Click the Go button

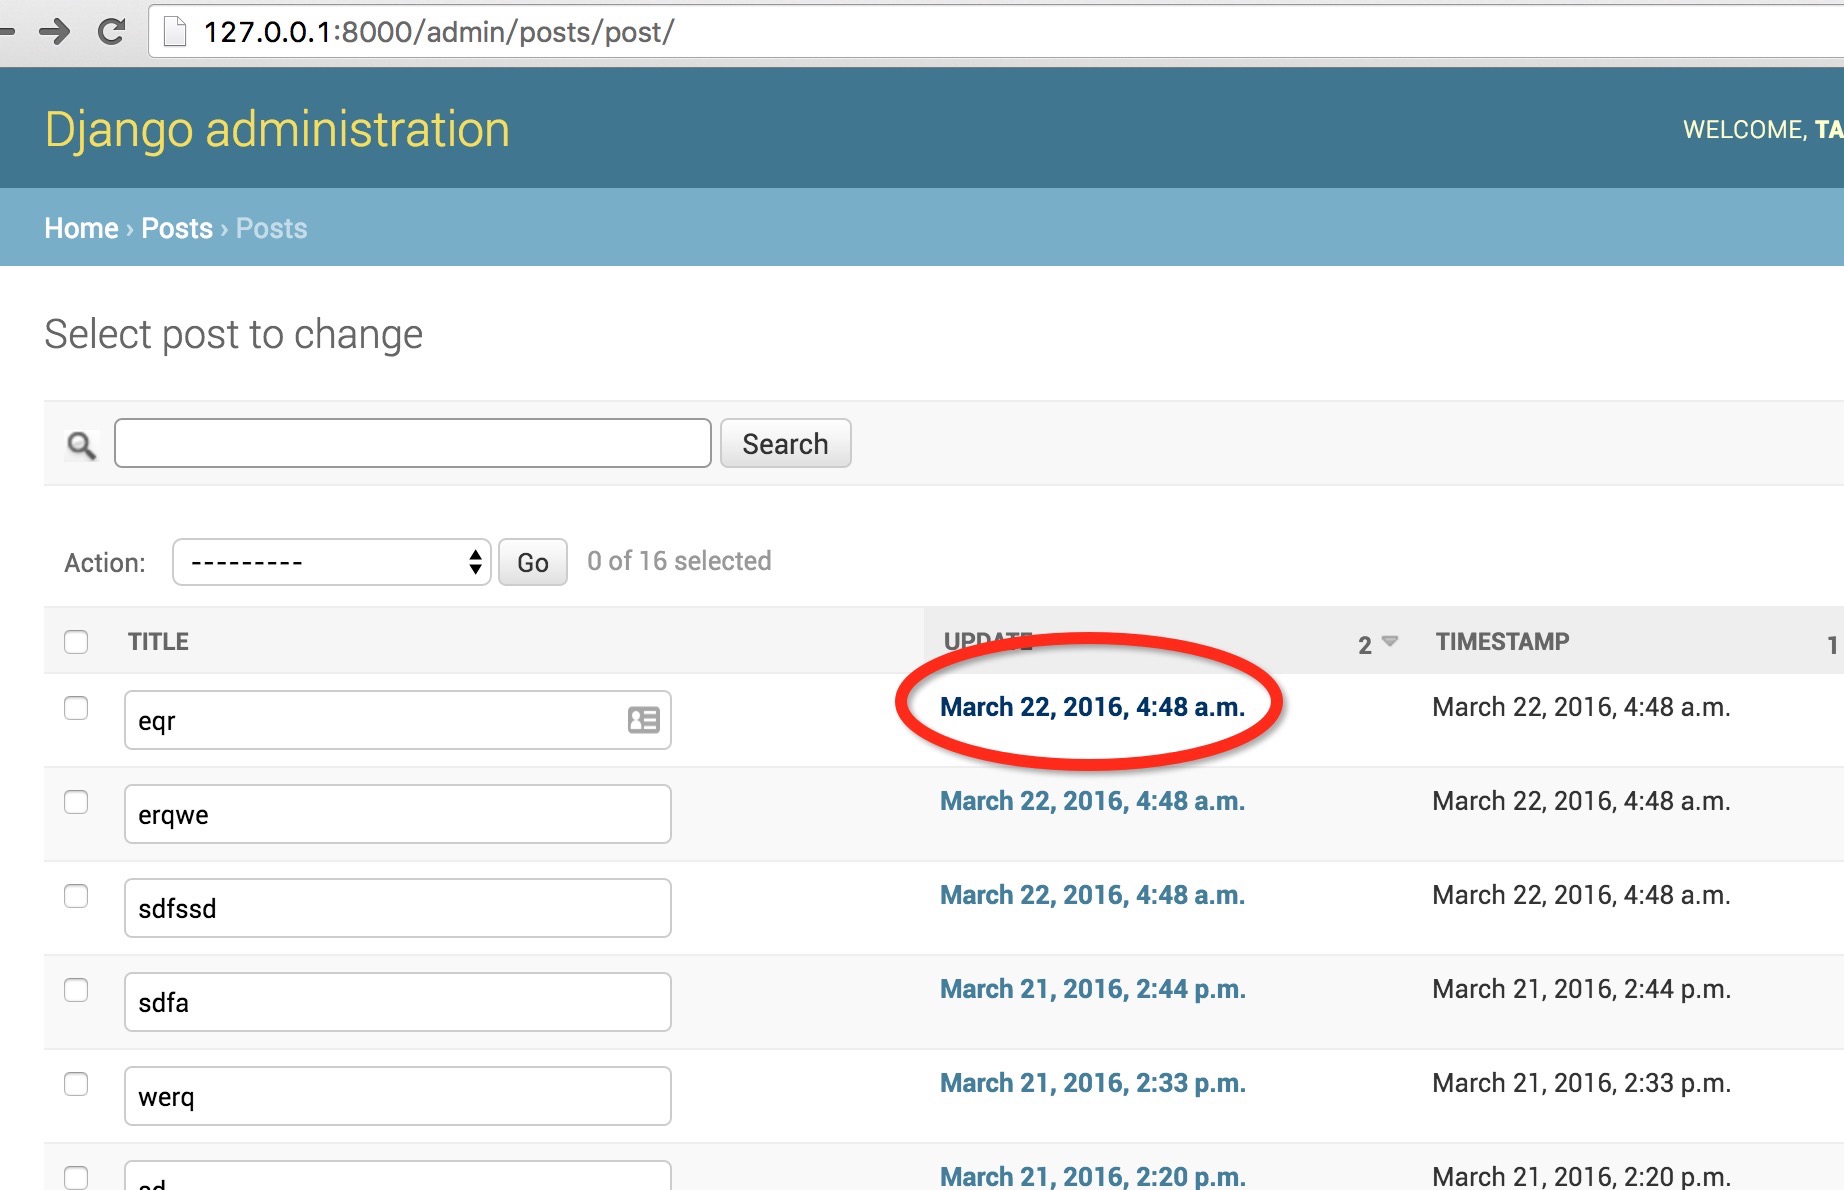coord(533,562)
